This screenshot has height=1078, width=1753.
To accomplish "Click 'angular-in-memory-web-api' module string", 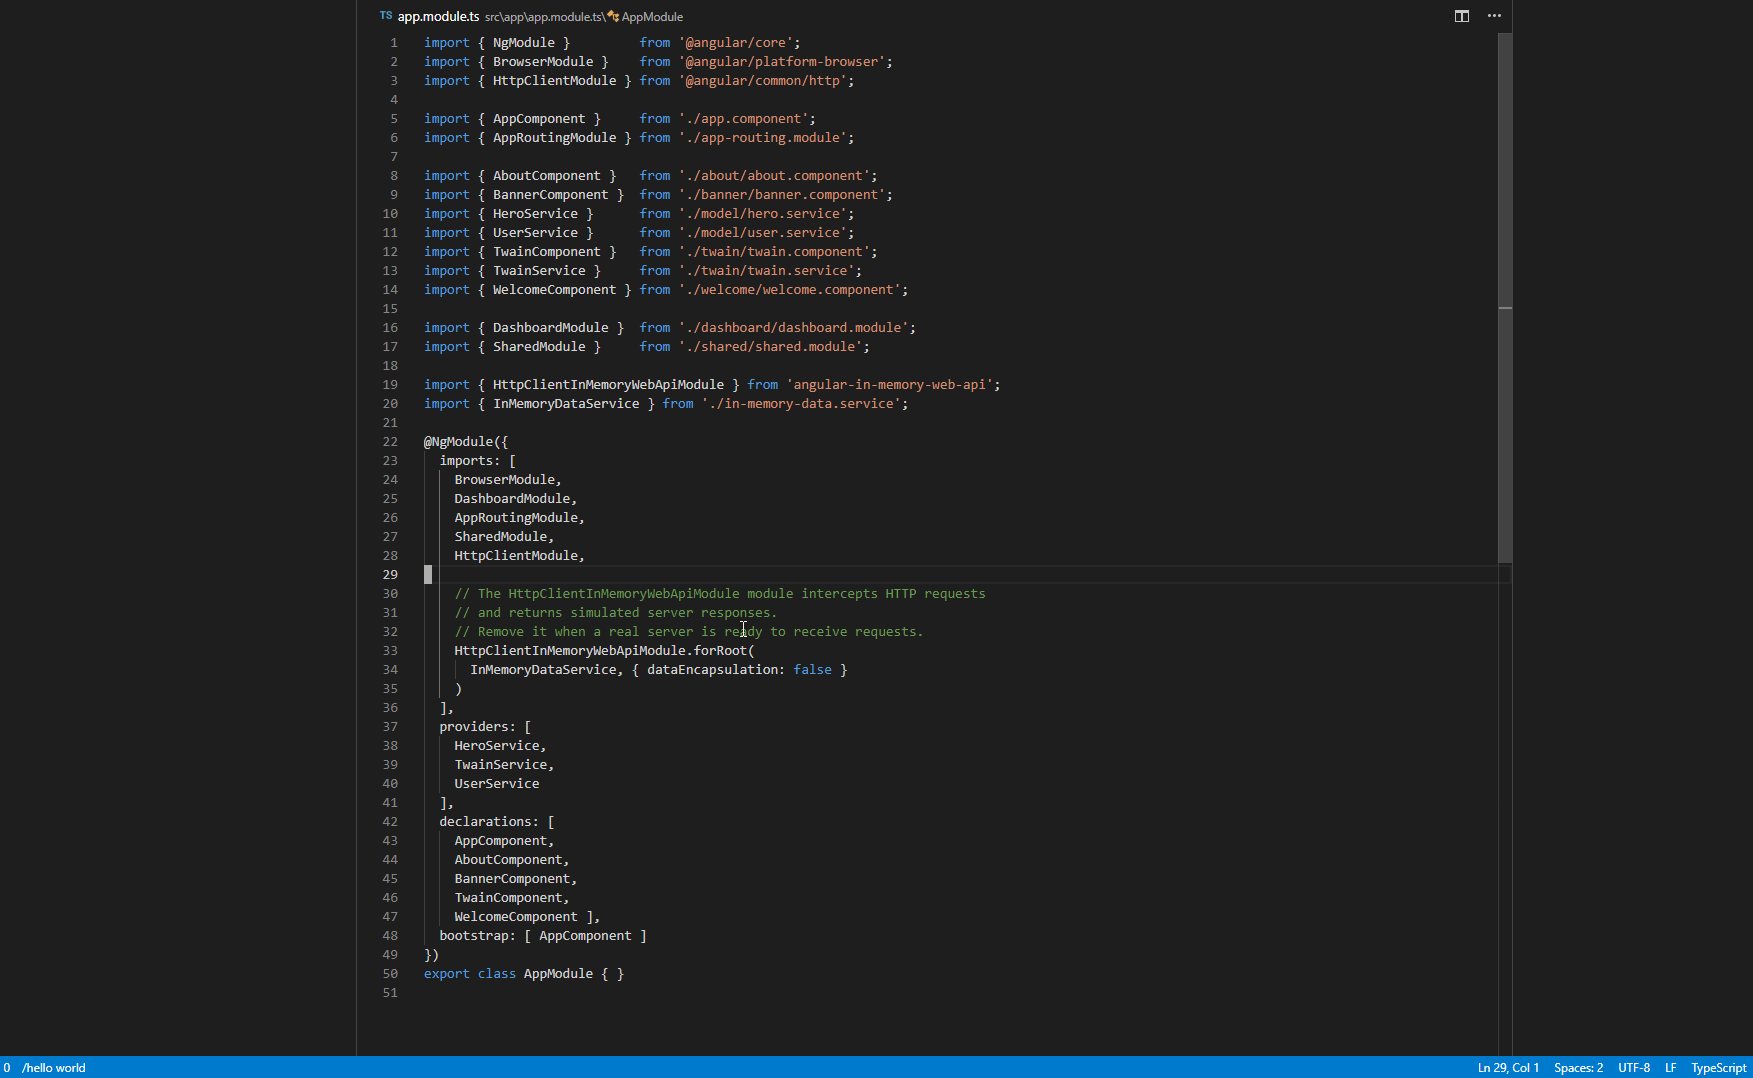I will [x=888, y=384].
